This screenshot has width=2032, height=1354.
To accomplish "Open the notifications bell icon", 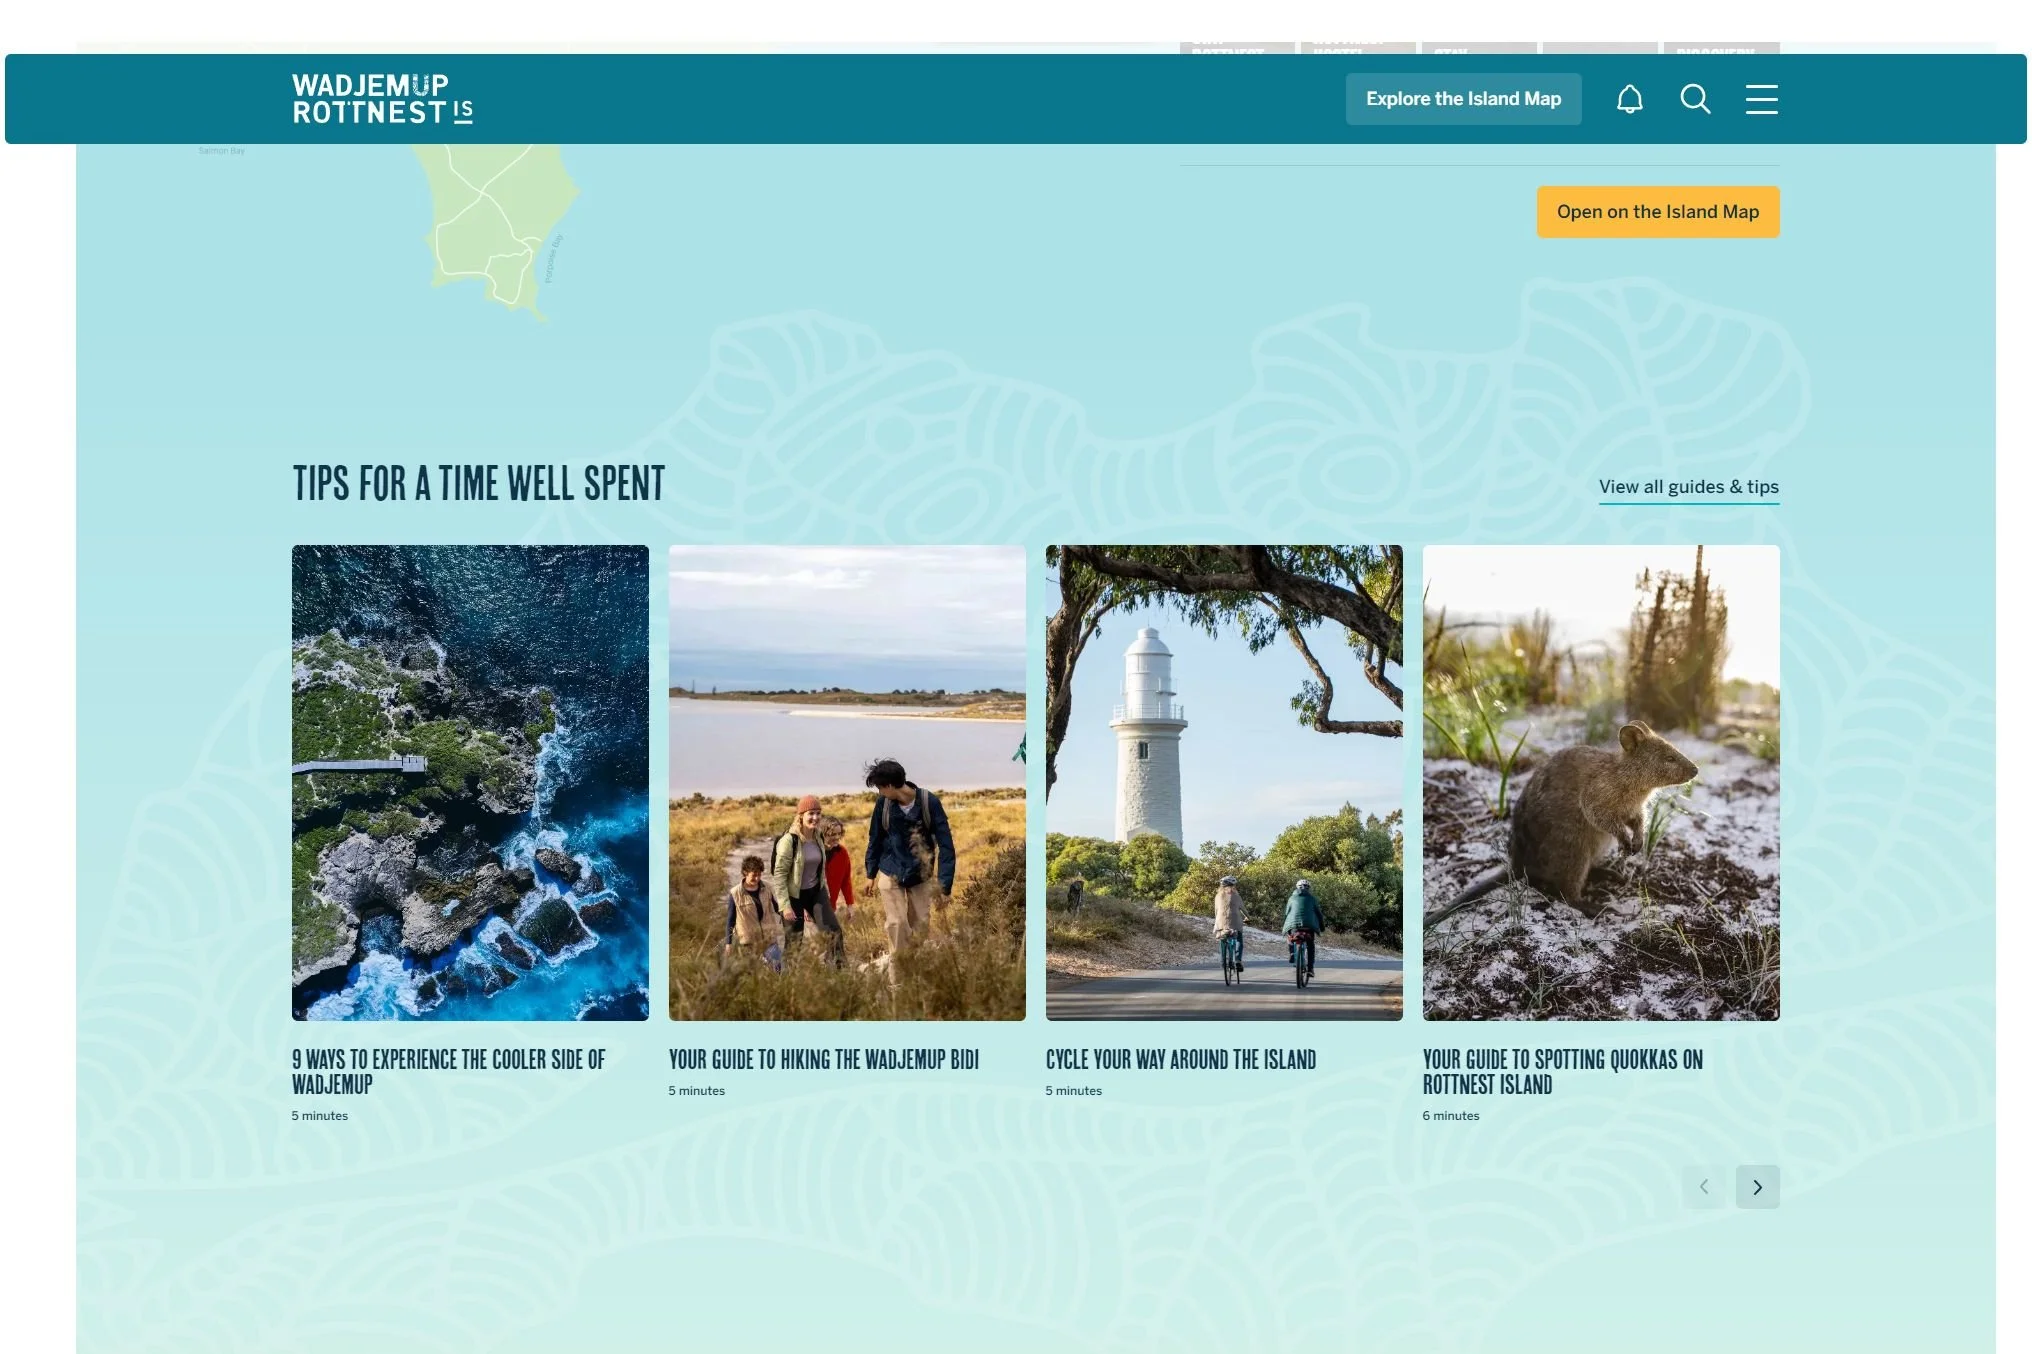I will 1629,99.
